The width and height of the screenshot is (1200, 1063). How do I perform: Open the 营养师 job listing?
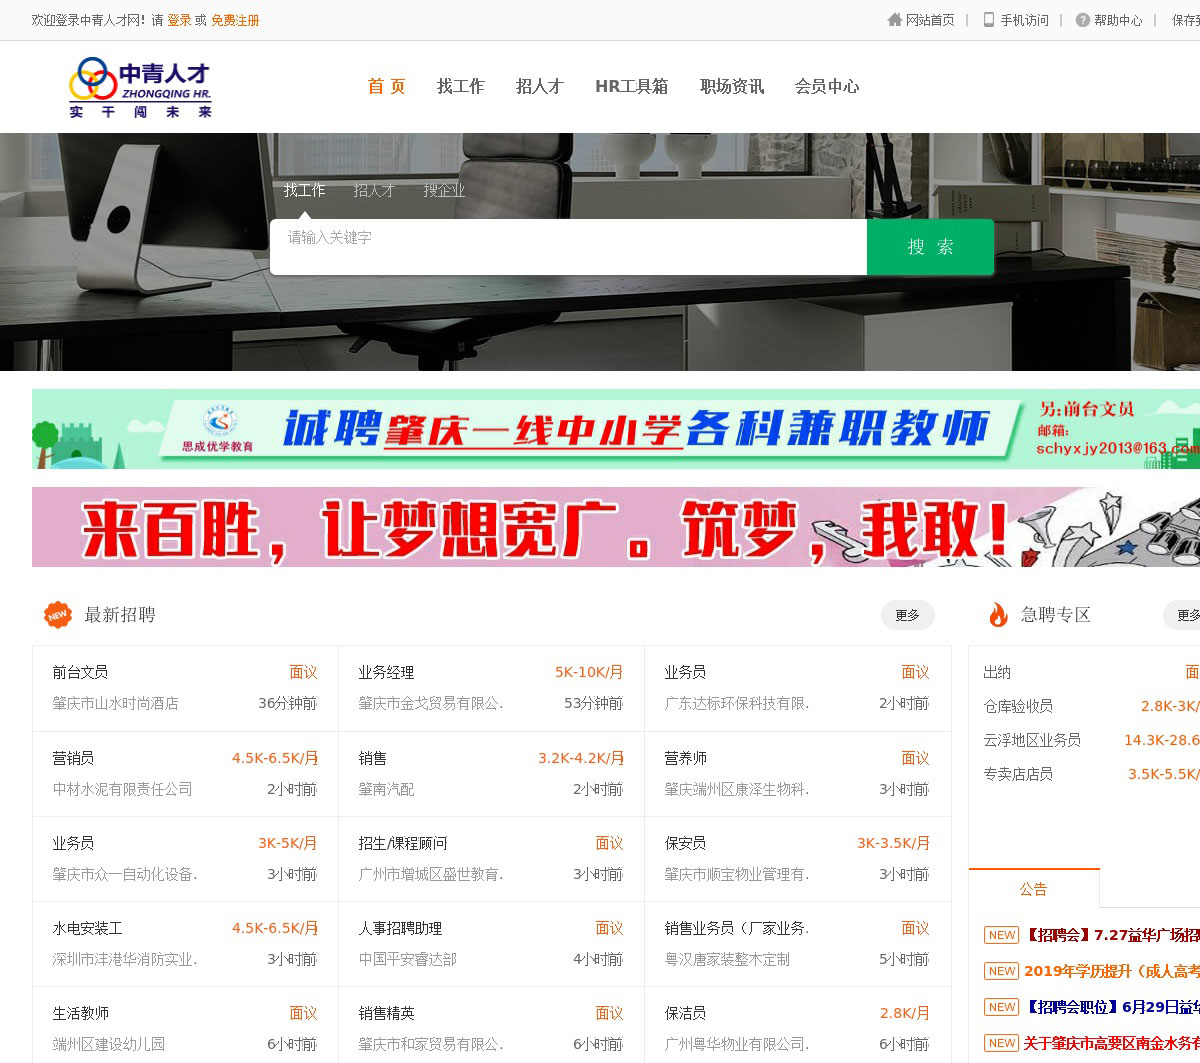[685, 758]
